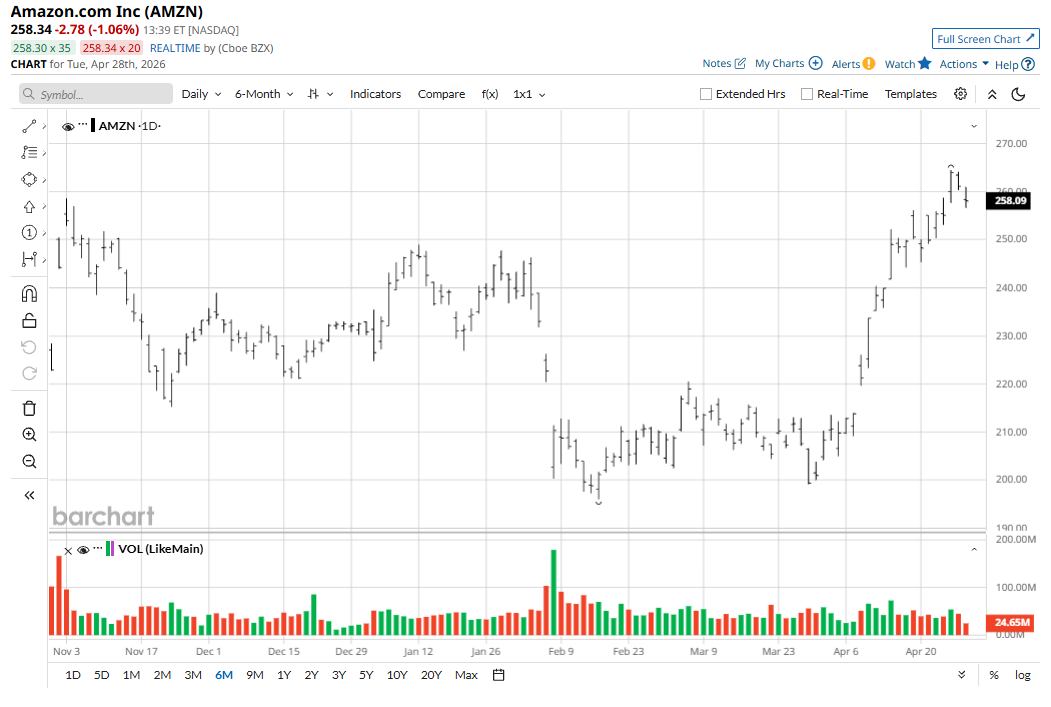Viewport: 1051px width, 707px height.
Task: Remove the VOL indicator with X
Action: tap(68, 551)
